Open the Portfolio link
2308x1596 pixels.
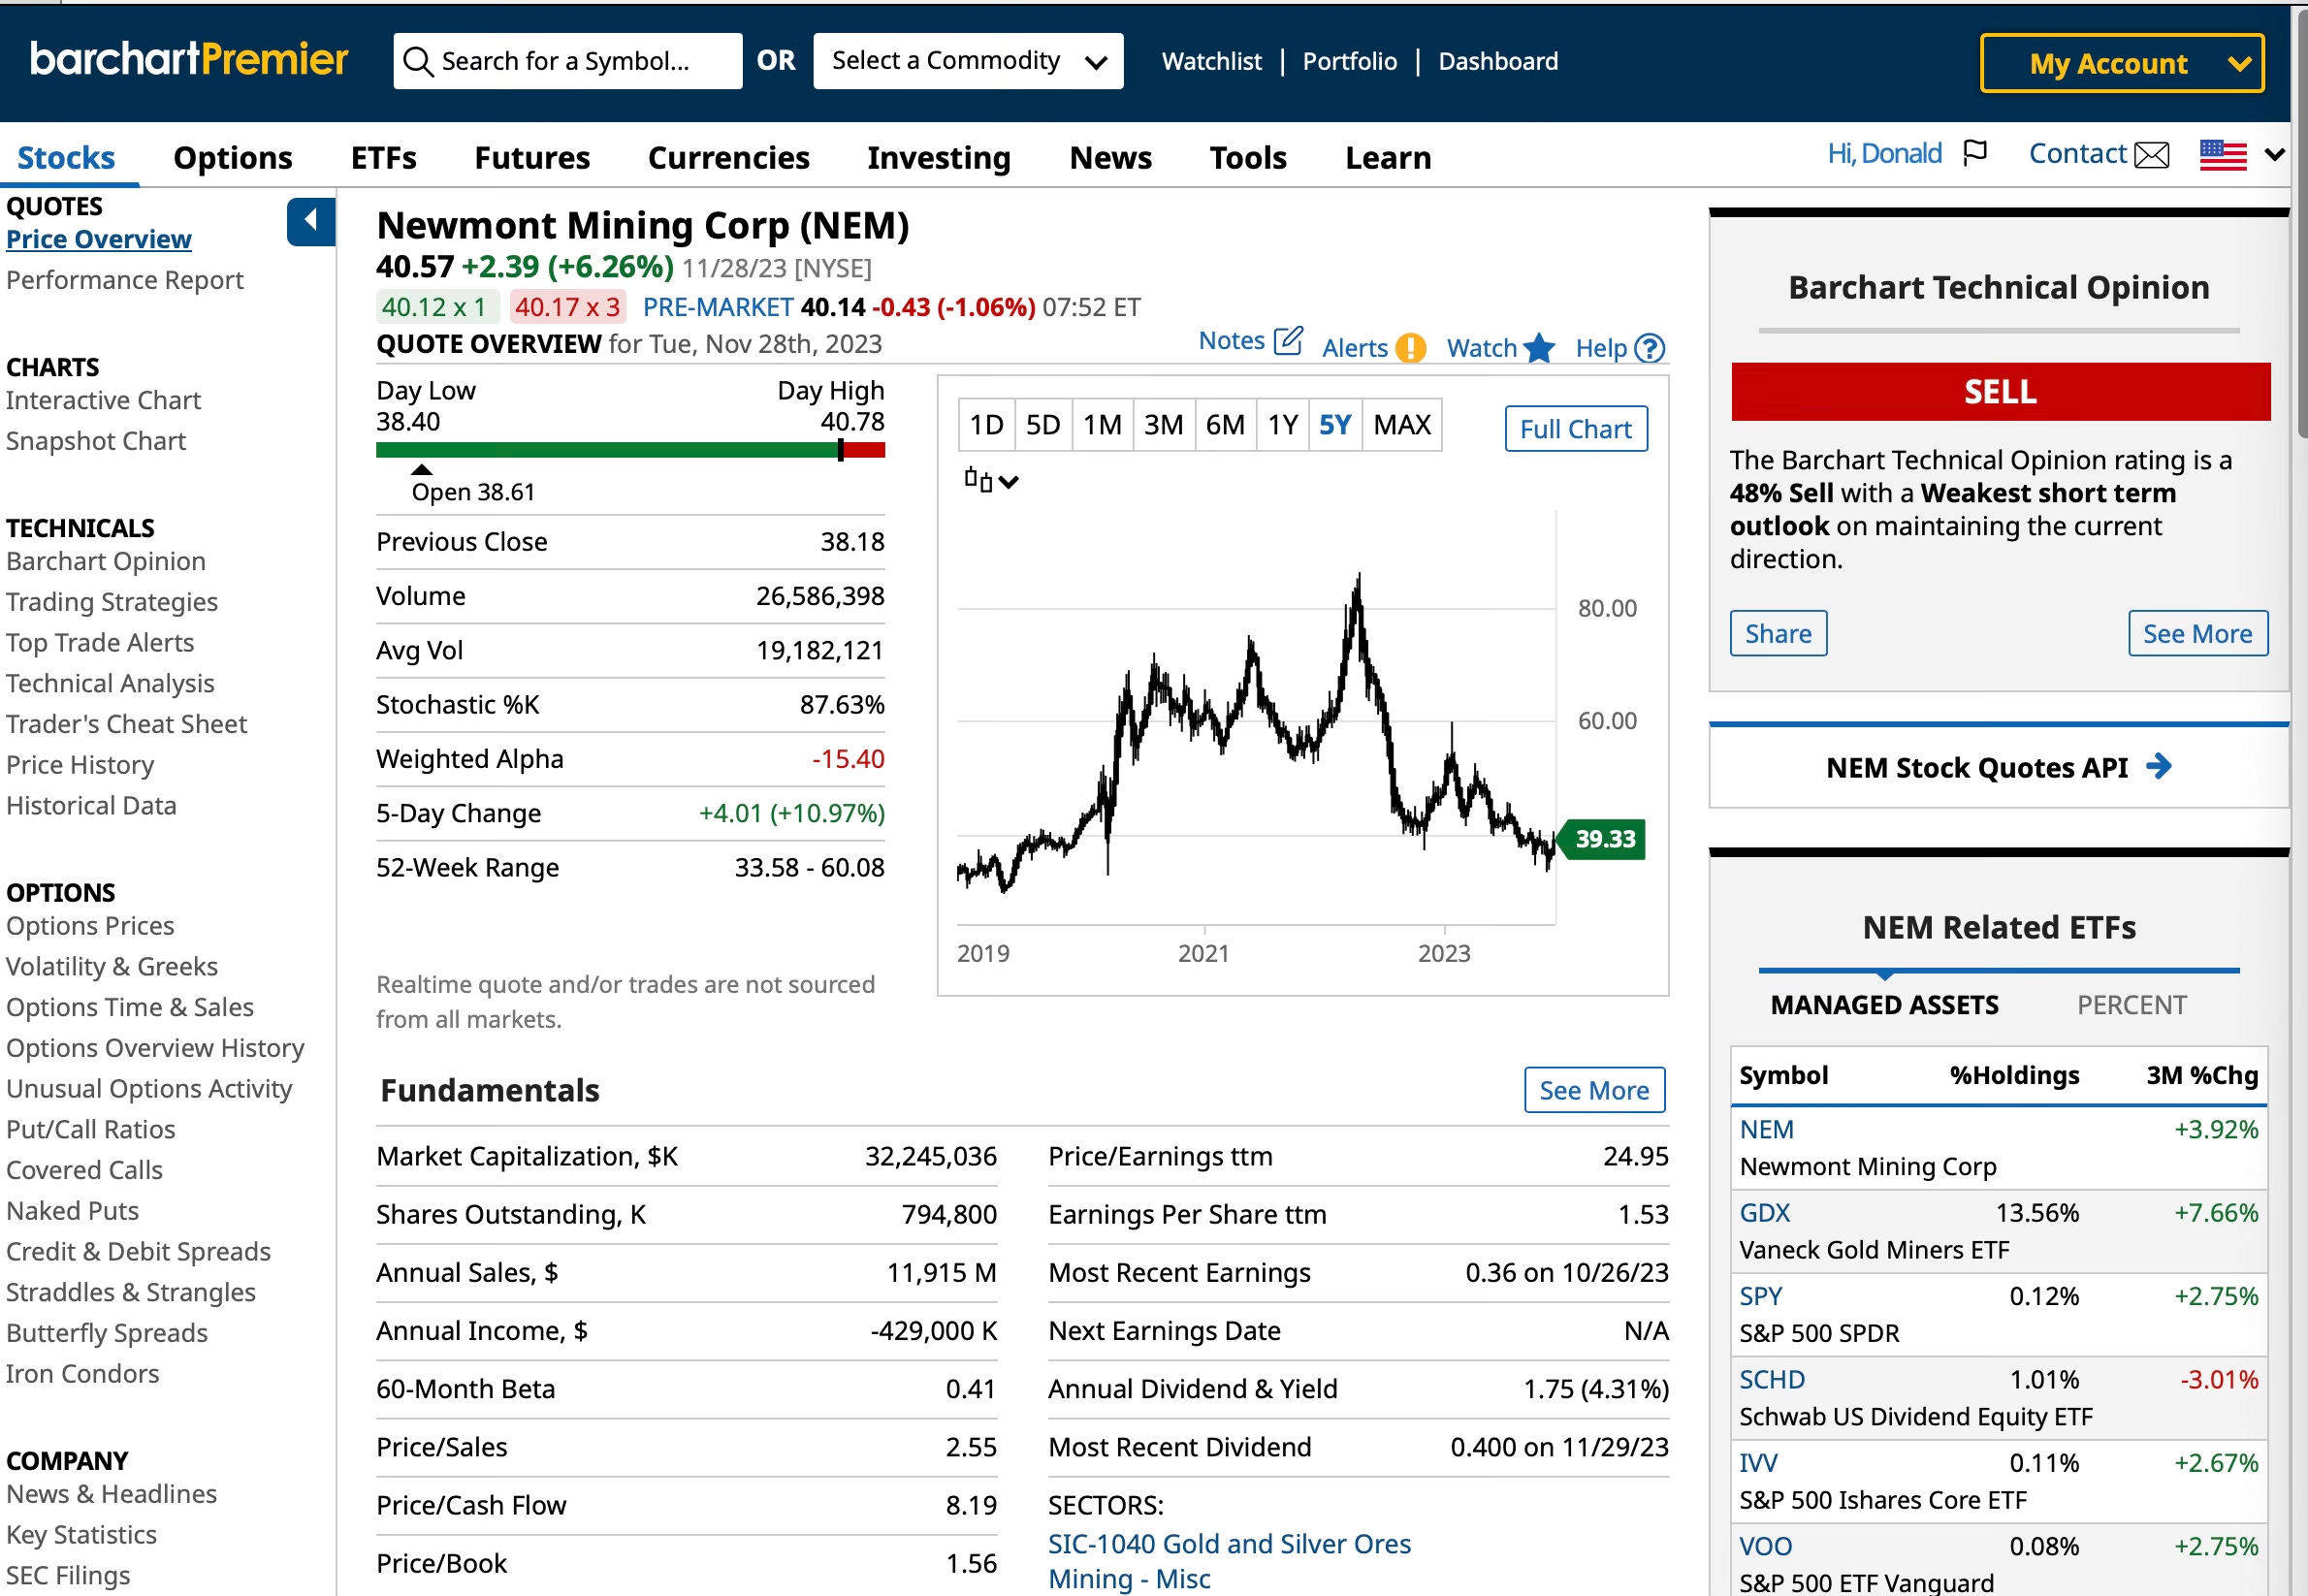click(x=1349, y=61)
